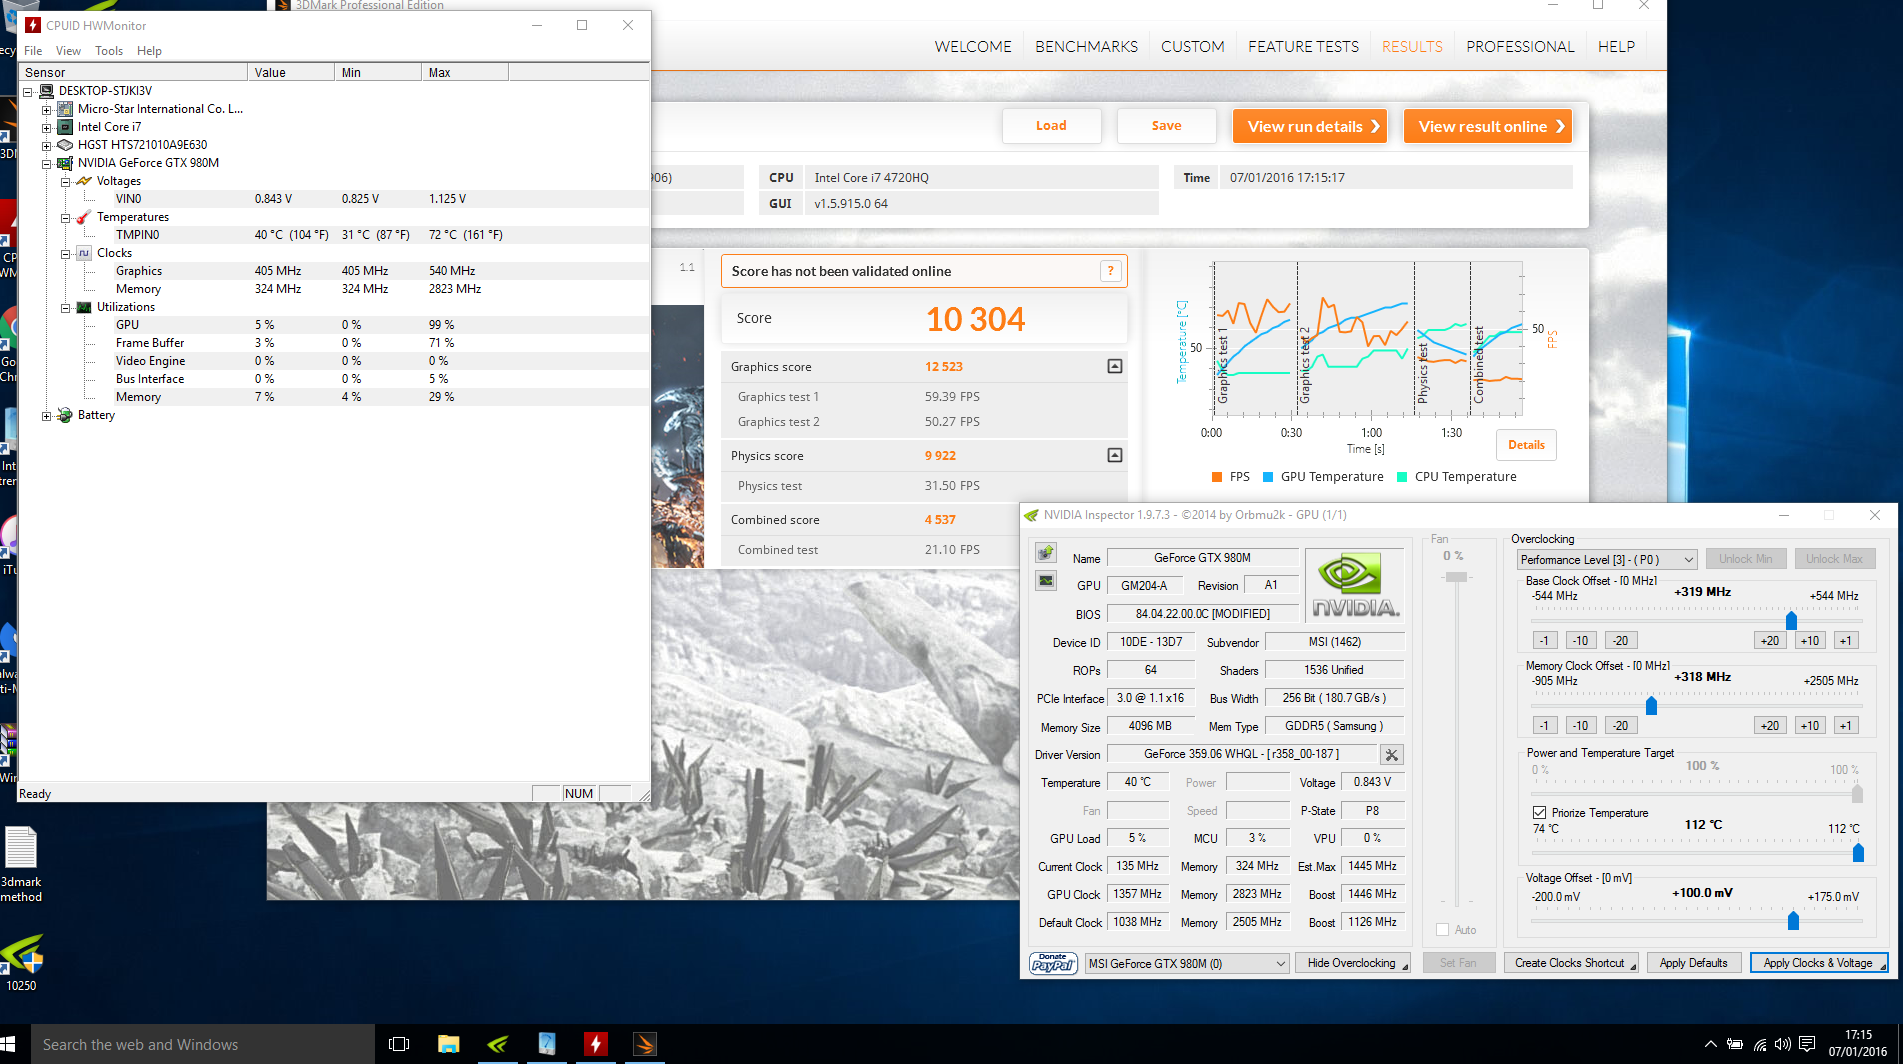The width and height of the screenshot is (1903, 1064).
Task: Click the battery tray icon
Action: coord(1736,1044)
